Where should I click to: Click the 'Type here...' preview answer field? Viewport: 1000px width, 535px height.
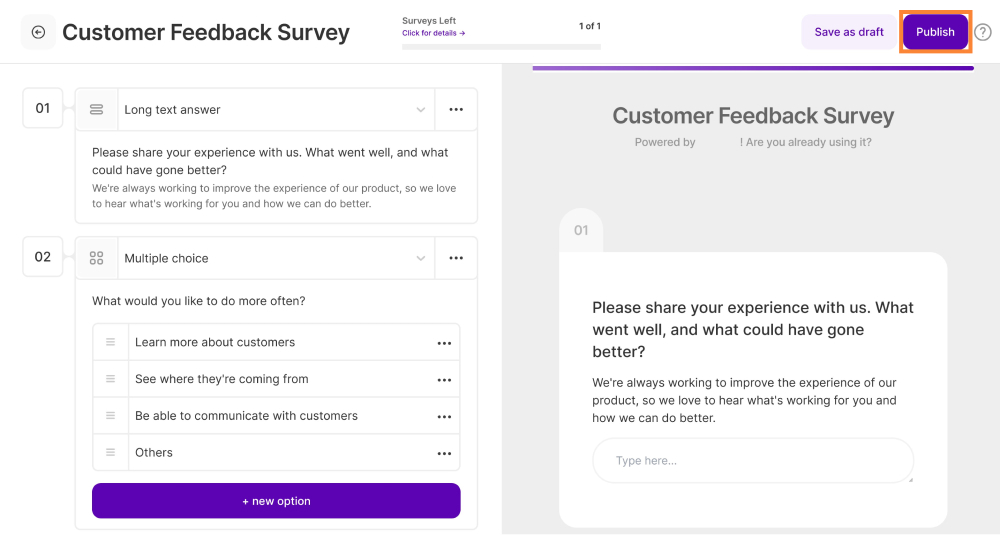click(x=752, y=461)
